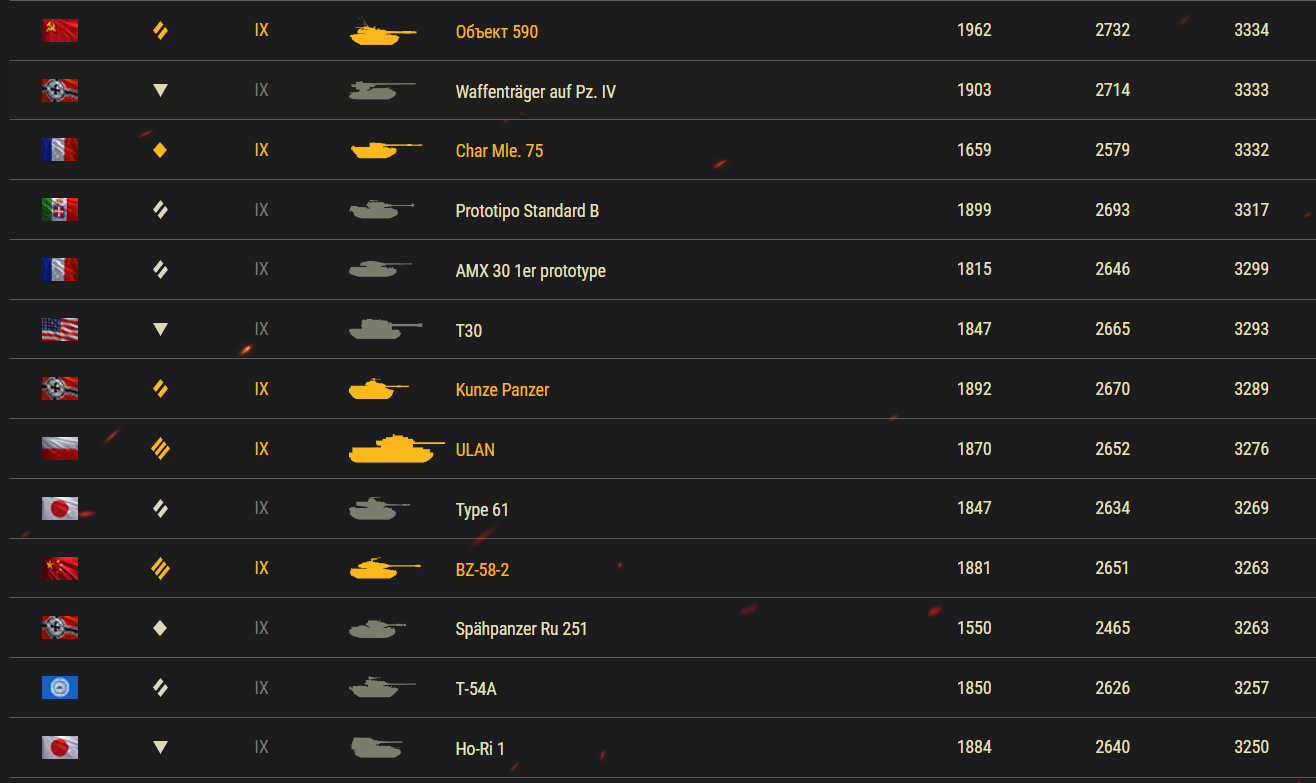Screen dimensions: 1316x783
Task: Click the BZ-58-2 tank name
Action: pyautogui.click(x=482, y=570)
